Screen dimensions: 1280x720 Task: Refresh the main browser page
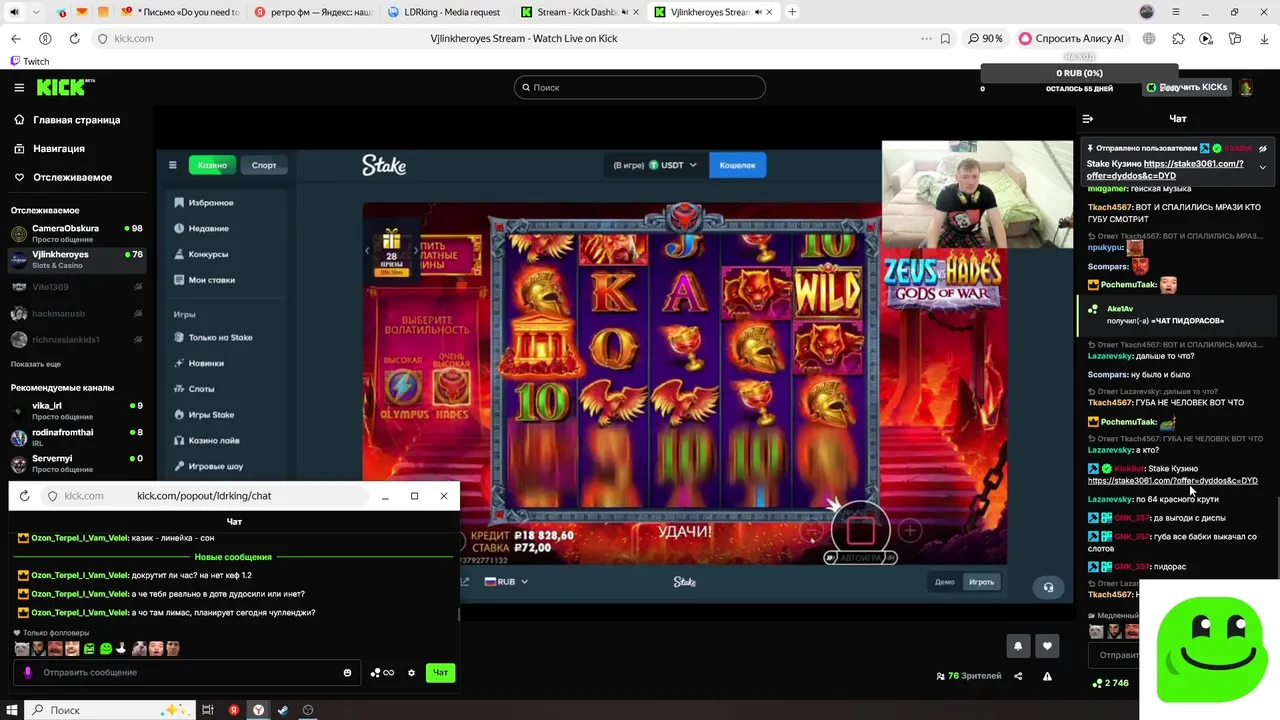(74, 38)
